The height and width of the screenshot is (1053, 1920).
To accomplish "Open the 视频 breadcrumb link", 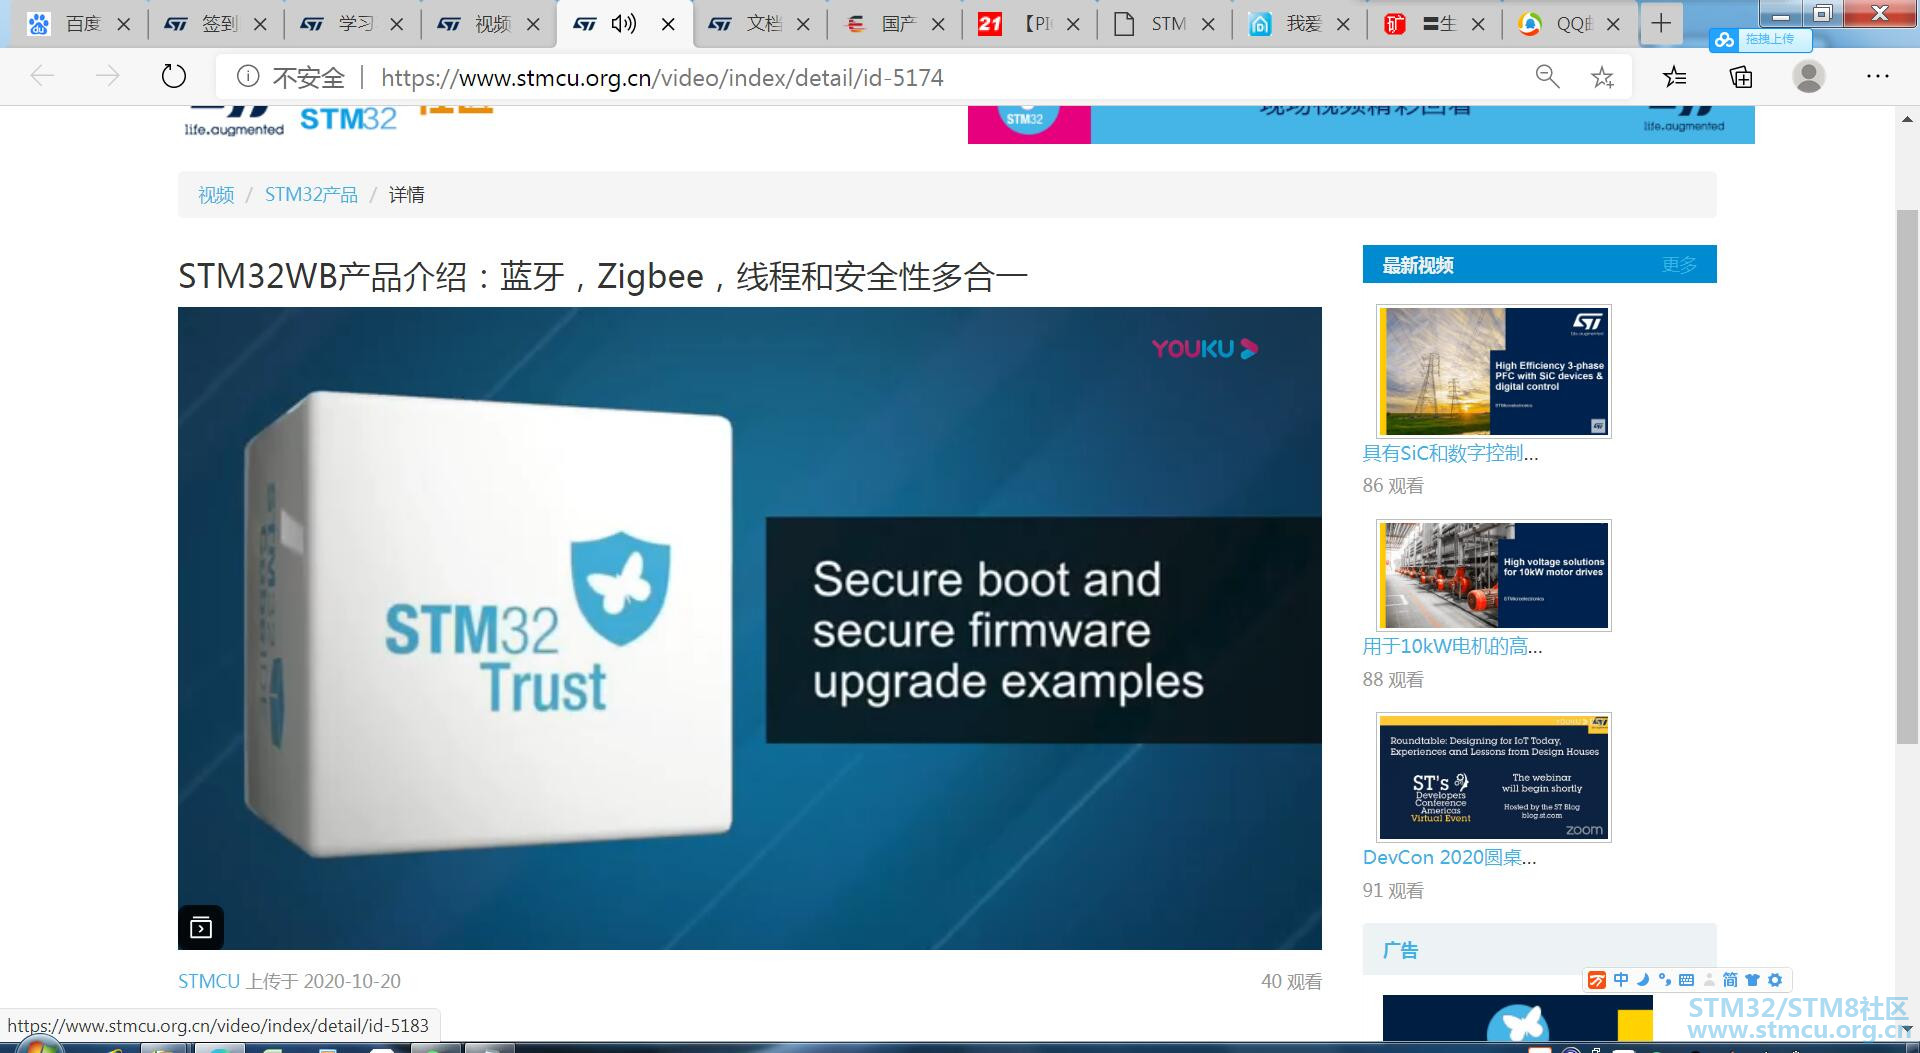I will pos(216,195).
